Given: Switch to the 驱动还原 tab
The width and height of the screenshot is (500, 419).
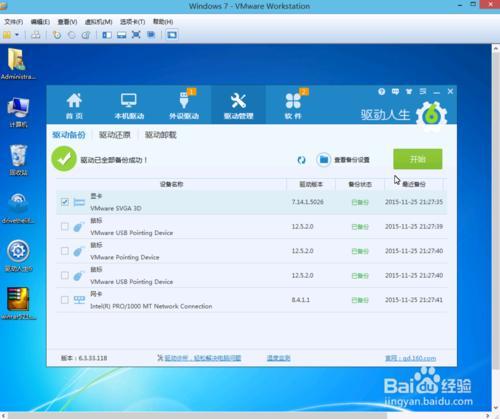Looking at the screenshot, I should click(115, 135).
